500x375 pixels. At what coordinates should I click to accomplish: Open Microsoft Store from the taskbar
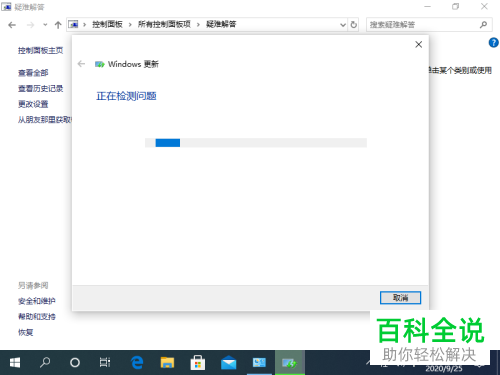click(198, 363)
